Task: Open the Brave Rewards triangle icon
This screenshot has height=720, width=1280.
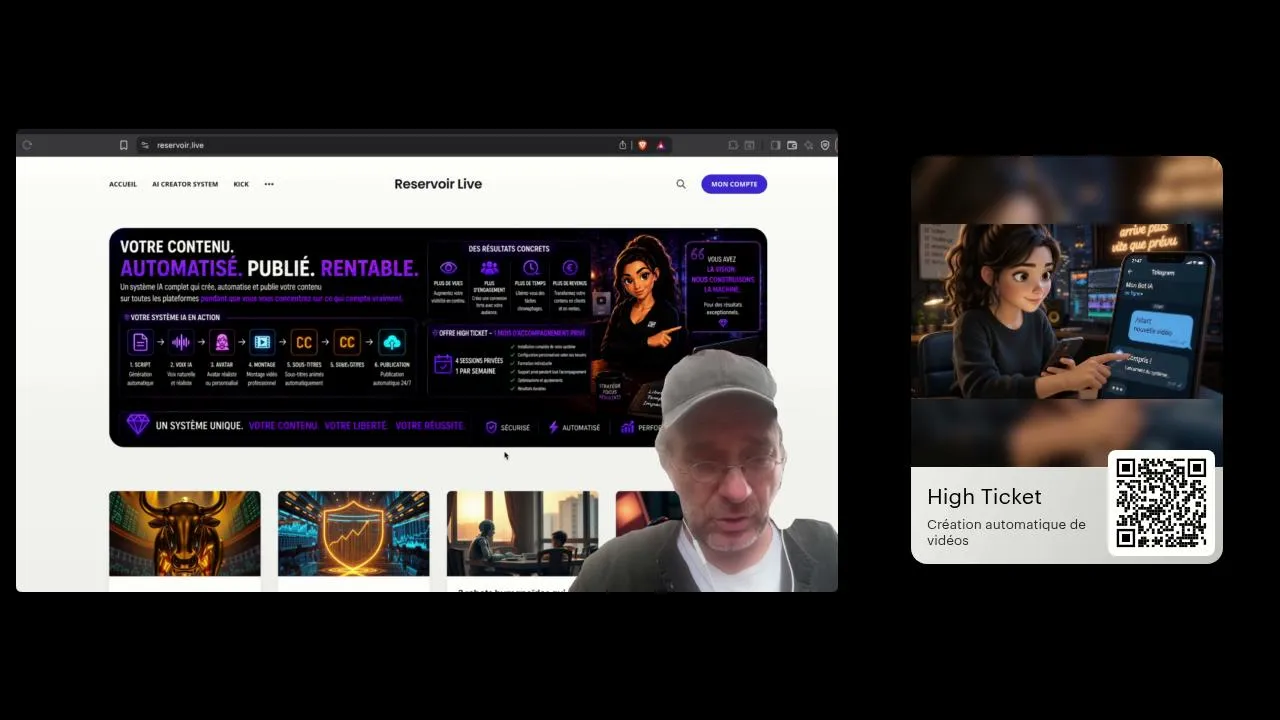Action: tap(660, 145)
